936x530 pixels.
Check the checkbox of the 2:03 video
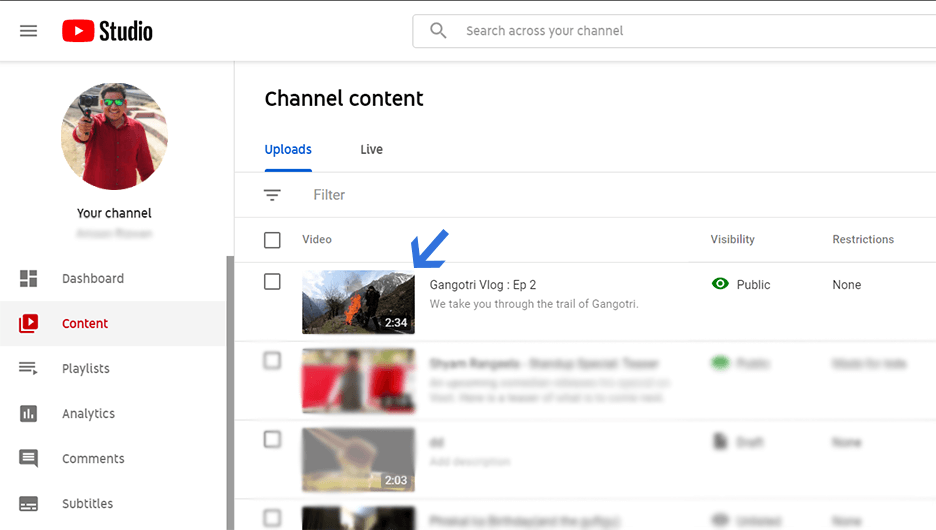tap(272, 439)
